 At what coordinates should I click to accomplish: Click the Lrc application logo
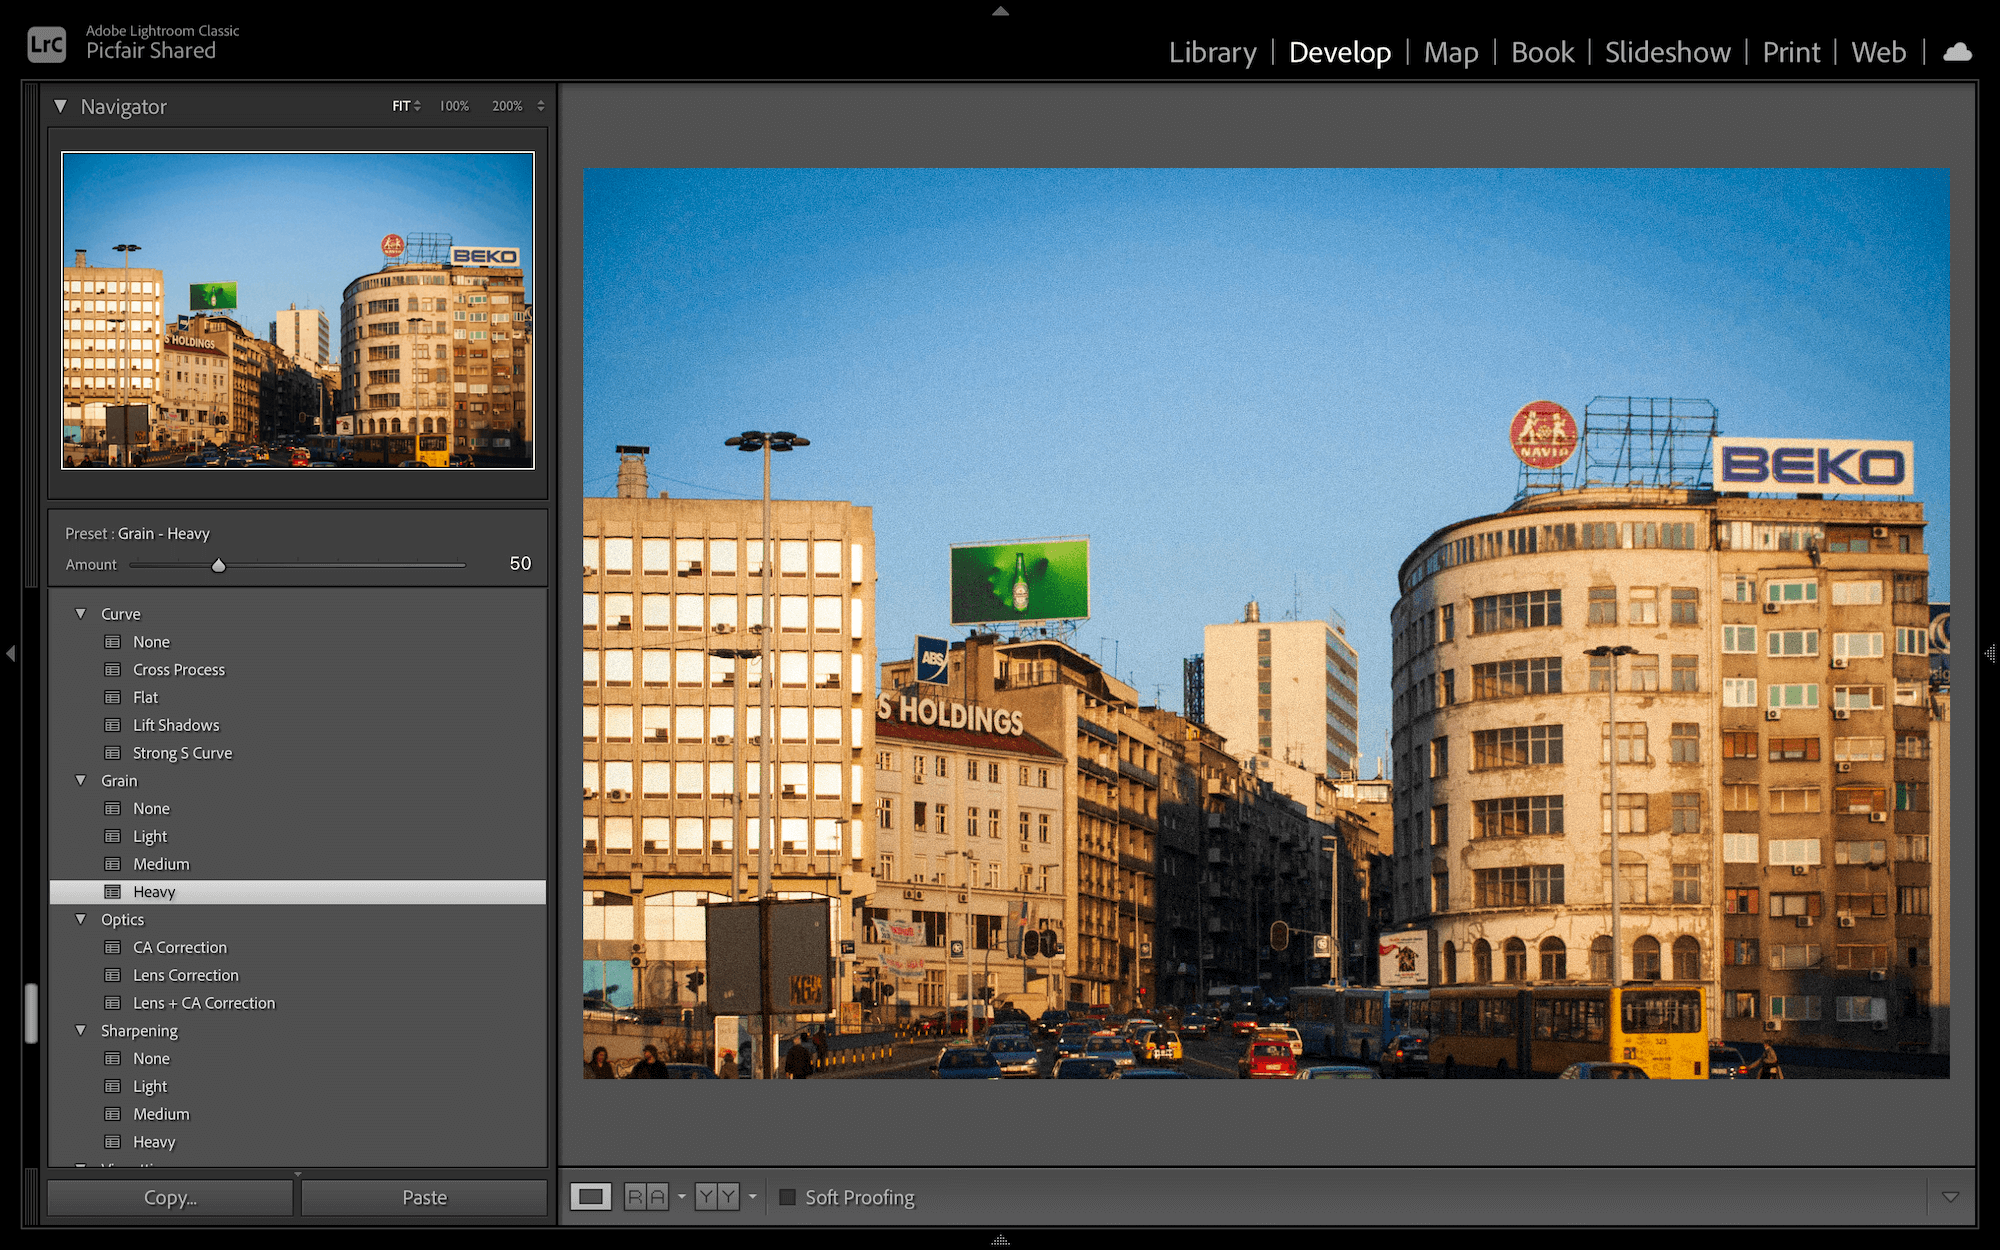click(x=46, y=44)
